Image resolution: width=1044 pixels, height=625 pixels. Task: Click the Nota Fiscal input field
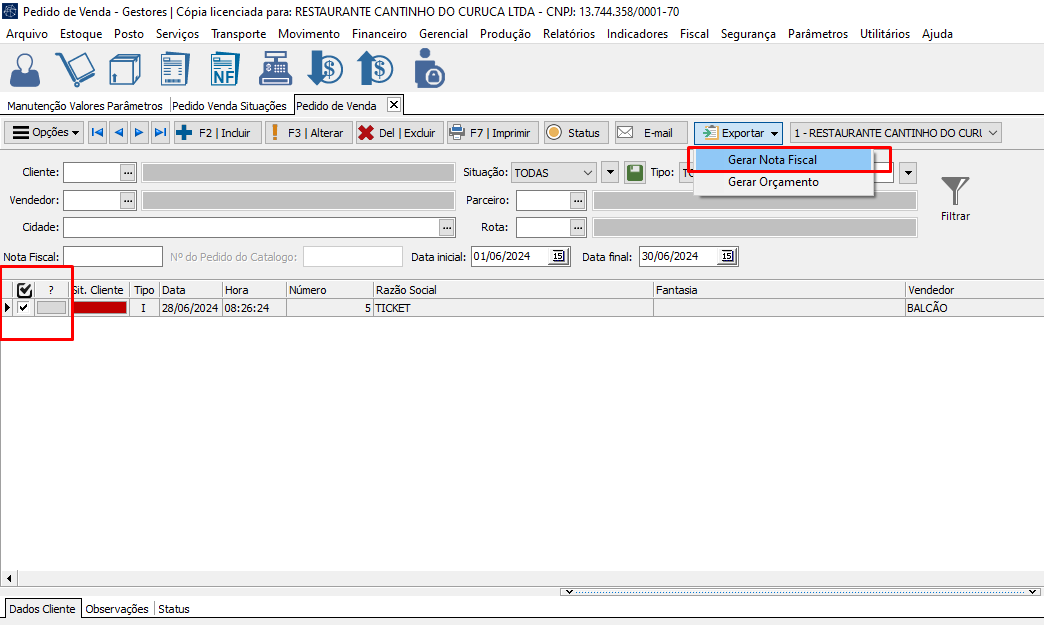tap(112, 257)
